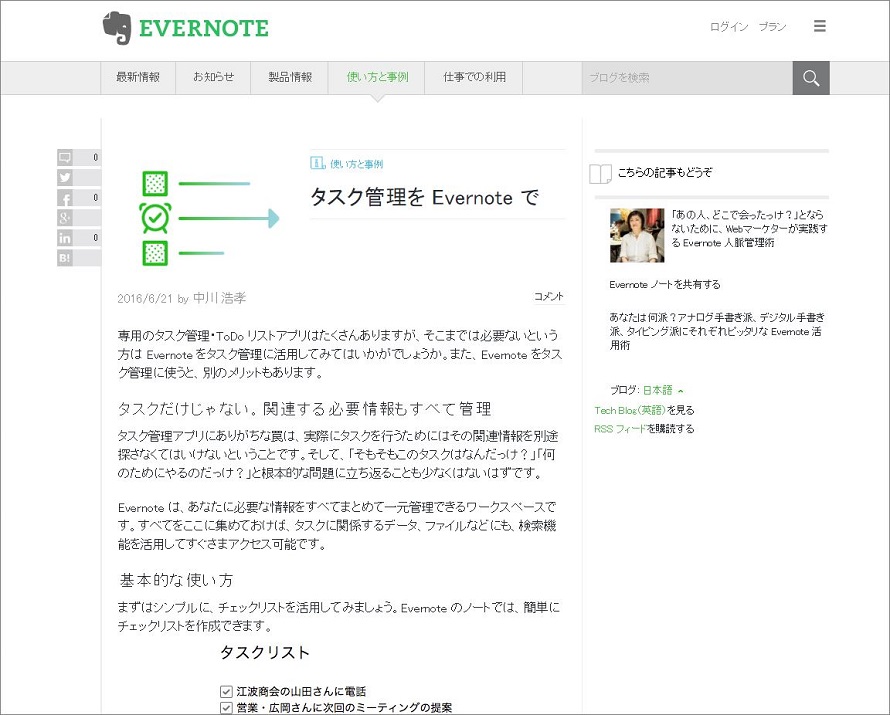Screen dimensions: 890x715
Task: Share article via Facebook icon
Action: [x=65, y=197]
